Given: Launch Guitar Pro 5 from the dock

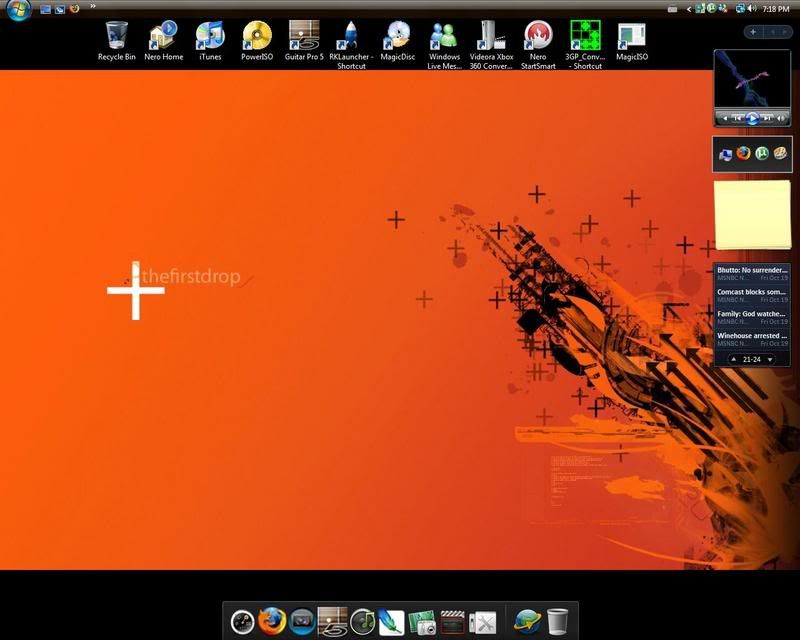Looking at the screenshot, I should click(x=332, y=622).
